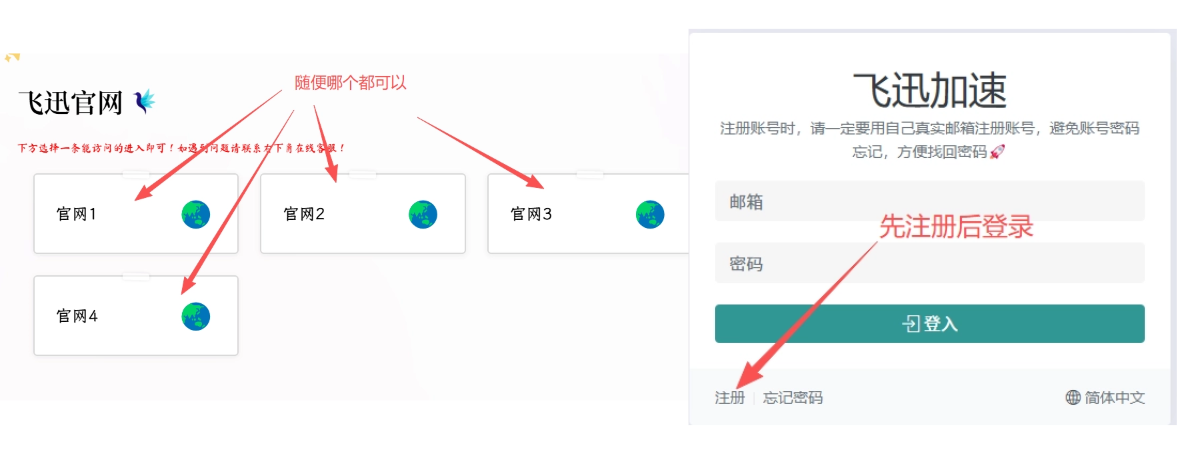
Task: Click the globe icon on 官网3 card
Action: pyautogui.click(x=650, y=214)
